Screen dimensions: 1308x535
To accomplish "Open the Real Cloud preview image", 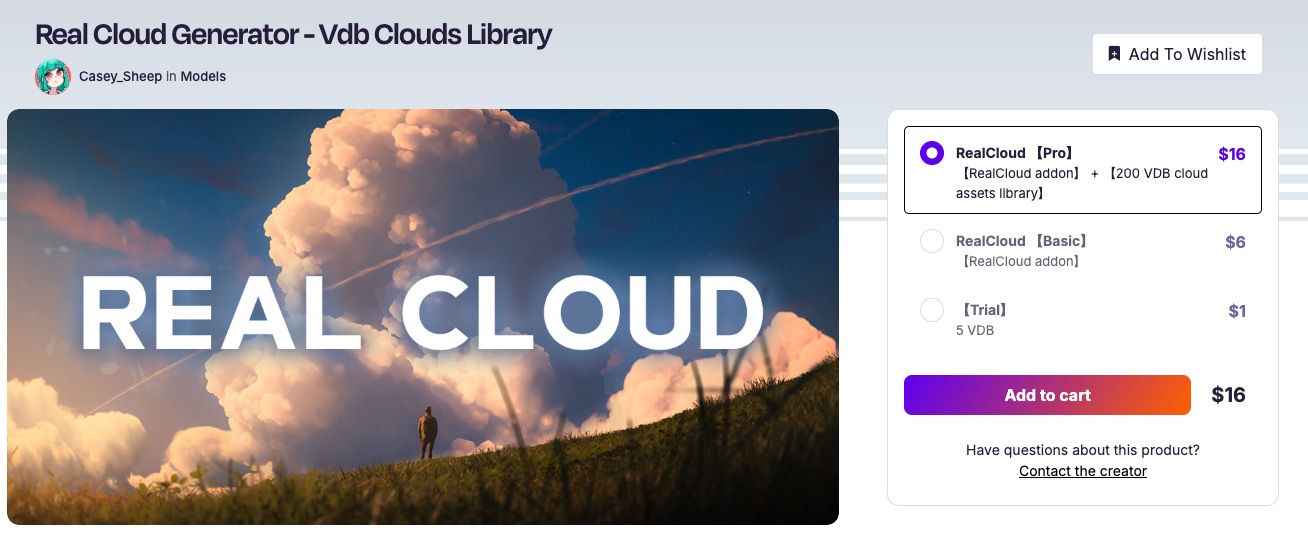I will click(x=423, y=317).
